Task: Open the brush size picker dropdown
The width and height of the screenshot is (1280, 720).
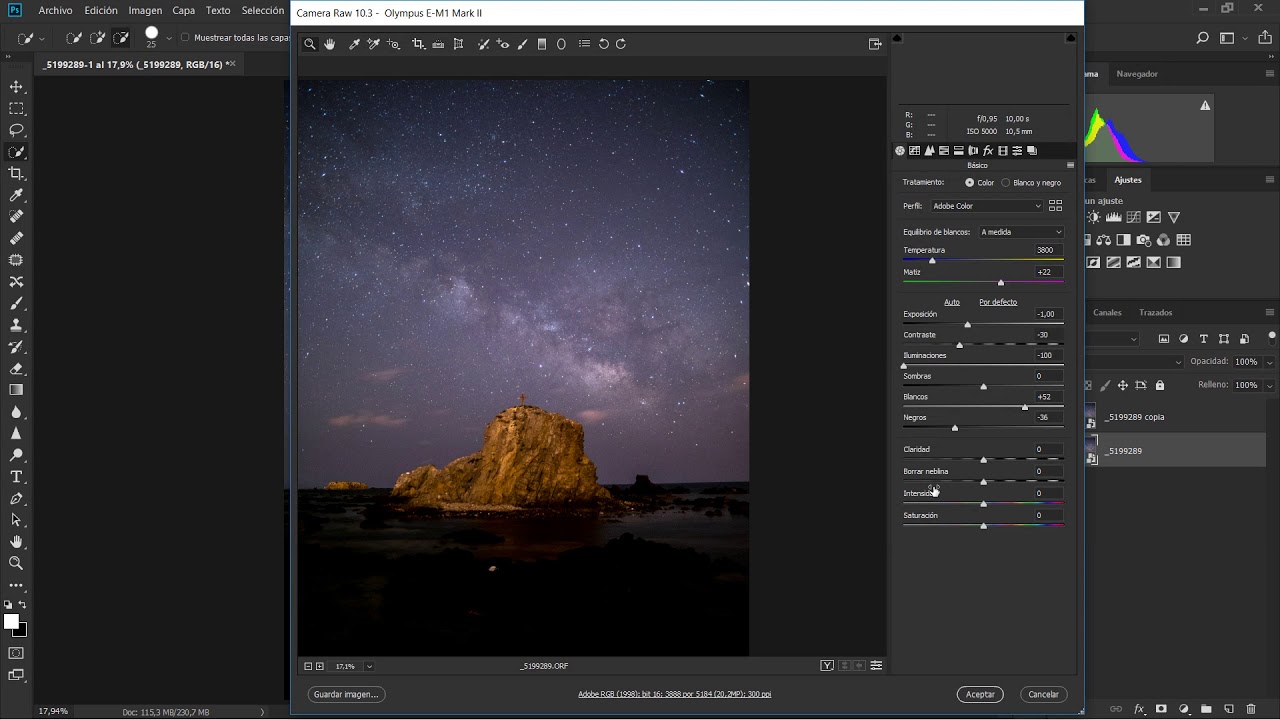Action: point(169,38)
